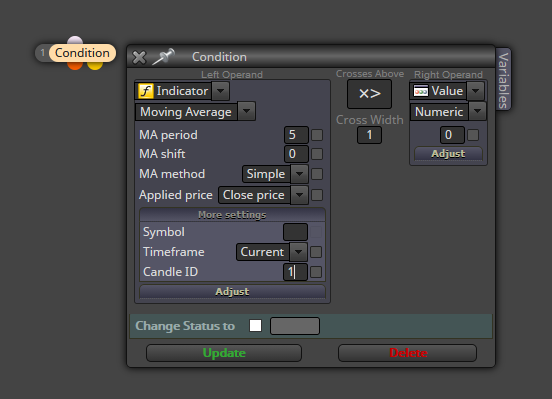Toggle the Symbol checkbox

(x=316, y=232)
